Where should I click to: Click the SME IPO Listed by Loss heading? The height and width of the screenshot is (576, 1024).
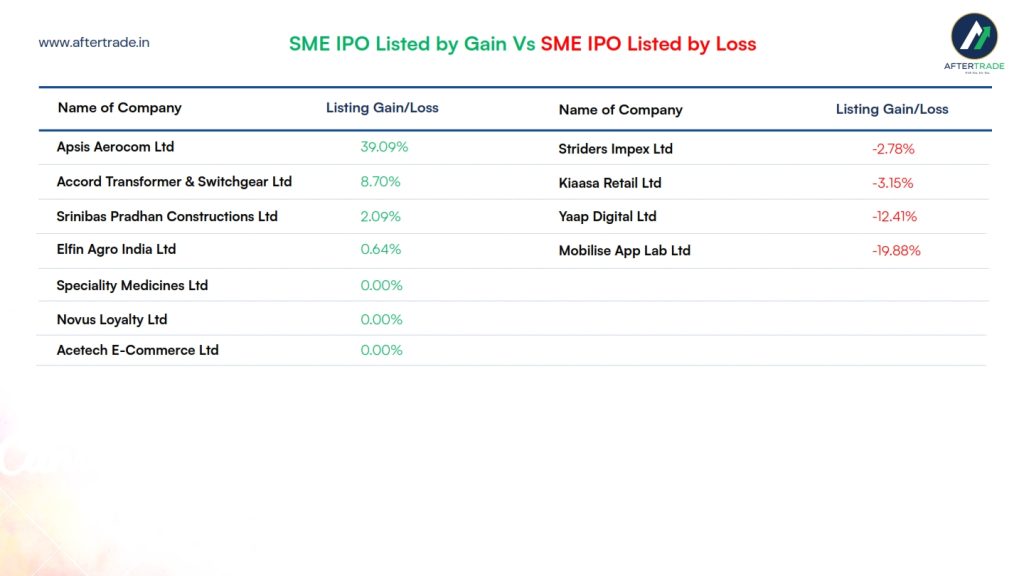click(648, 44)
